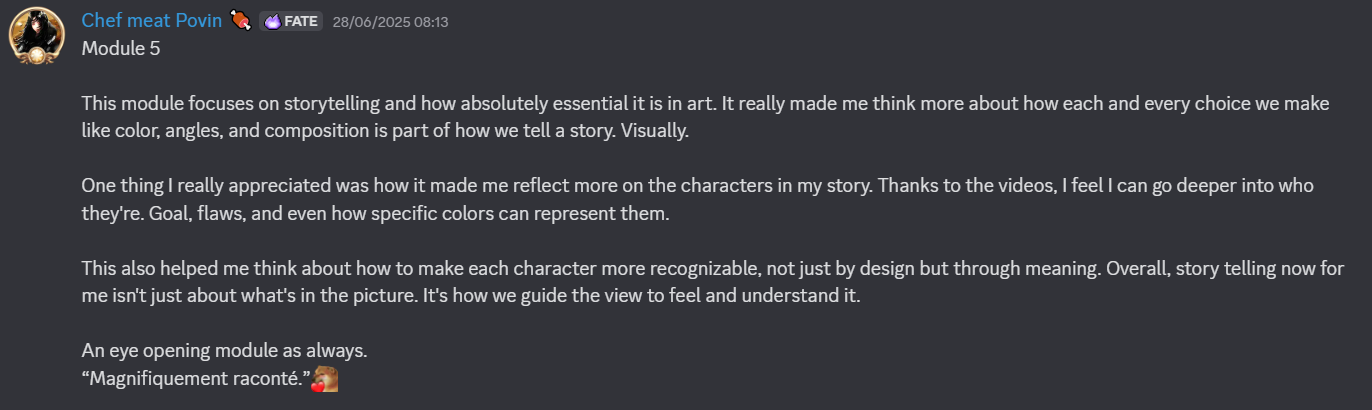This screenshot has width=1372, height=410.
Task: Click the dog-with-heart emoji after the quote
Action: pos(324,380)
